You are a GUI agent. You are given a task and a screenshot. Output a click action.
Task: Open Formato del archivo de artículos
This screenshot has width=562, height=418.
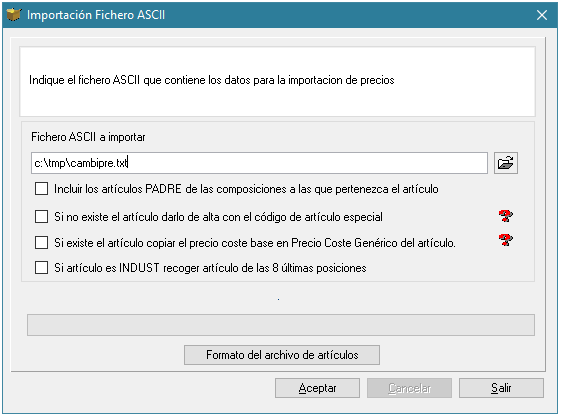tap(282, 355)
